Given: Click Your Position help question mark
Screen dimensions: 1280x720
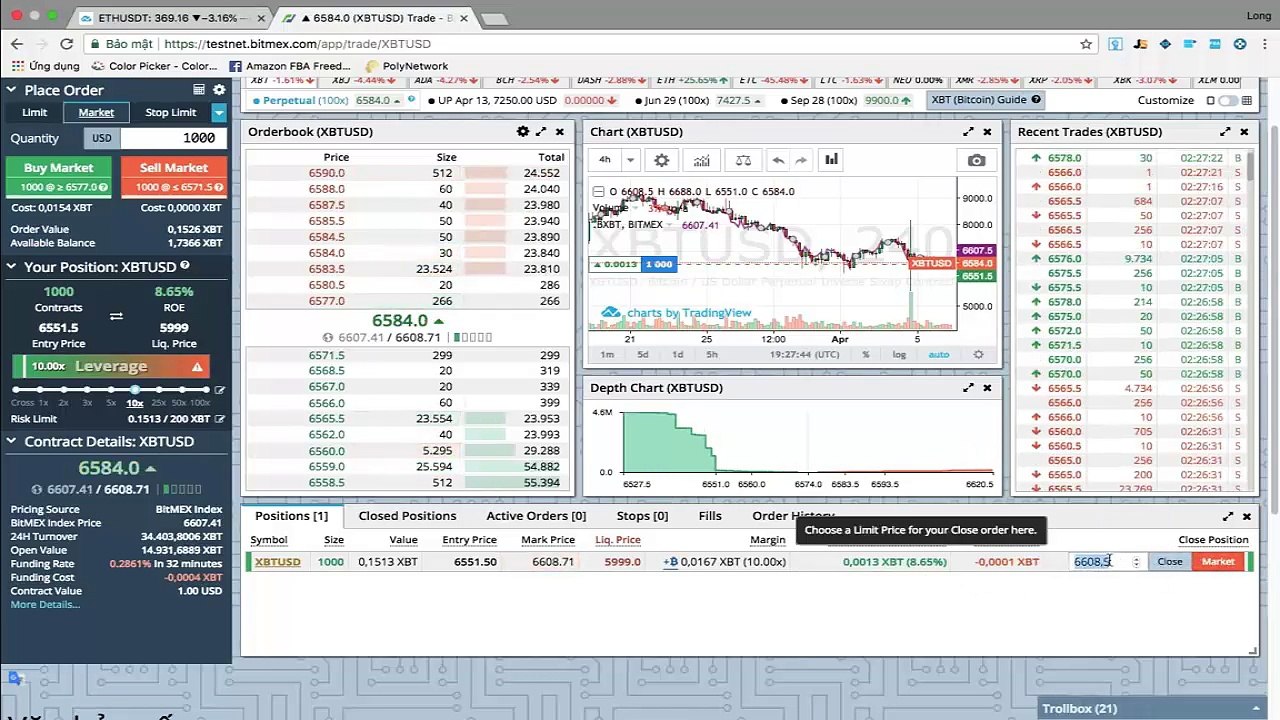Looking at the screenshot, I should coord(185,266).
